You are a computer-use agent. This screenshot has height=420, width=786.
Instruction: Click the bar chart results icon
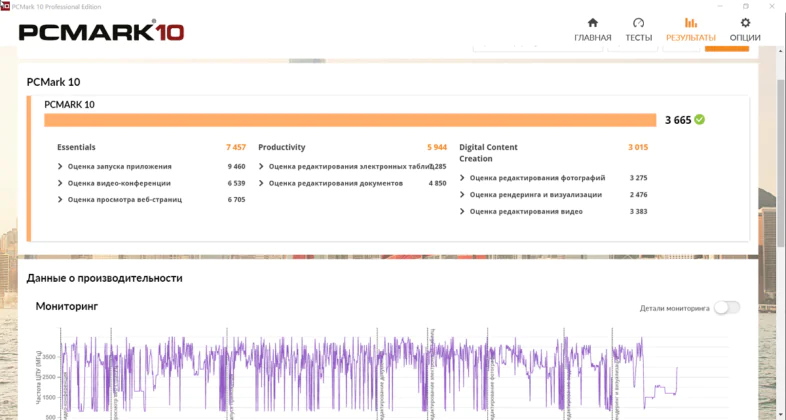pyautogui.click(x=691, y=23)
